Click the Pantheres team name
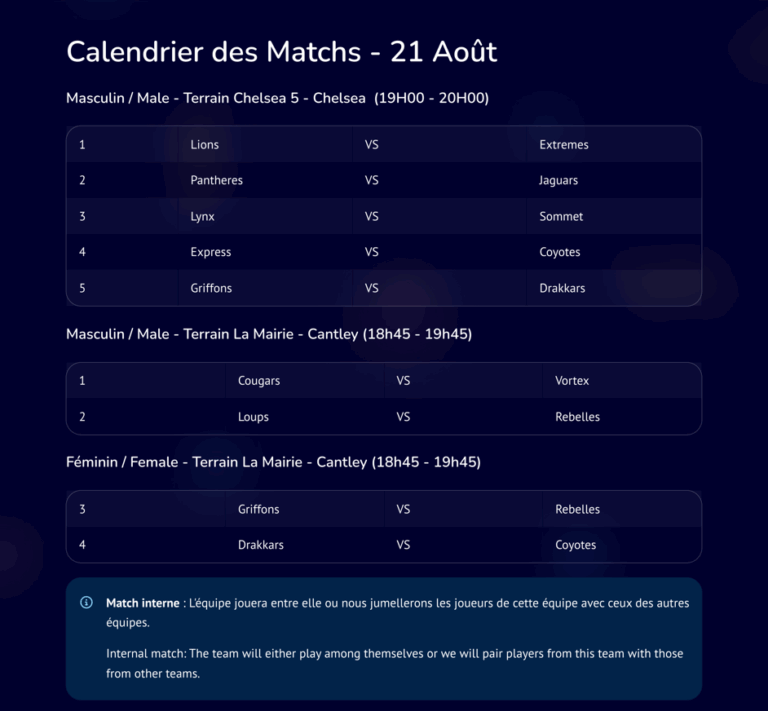The width and height of the screenshot is (768, 711). [216, 180]
